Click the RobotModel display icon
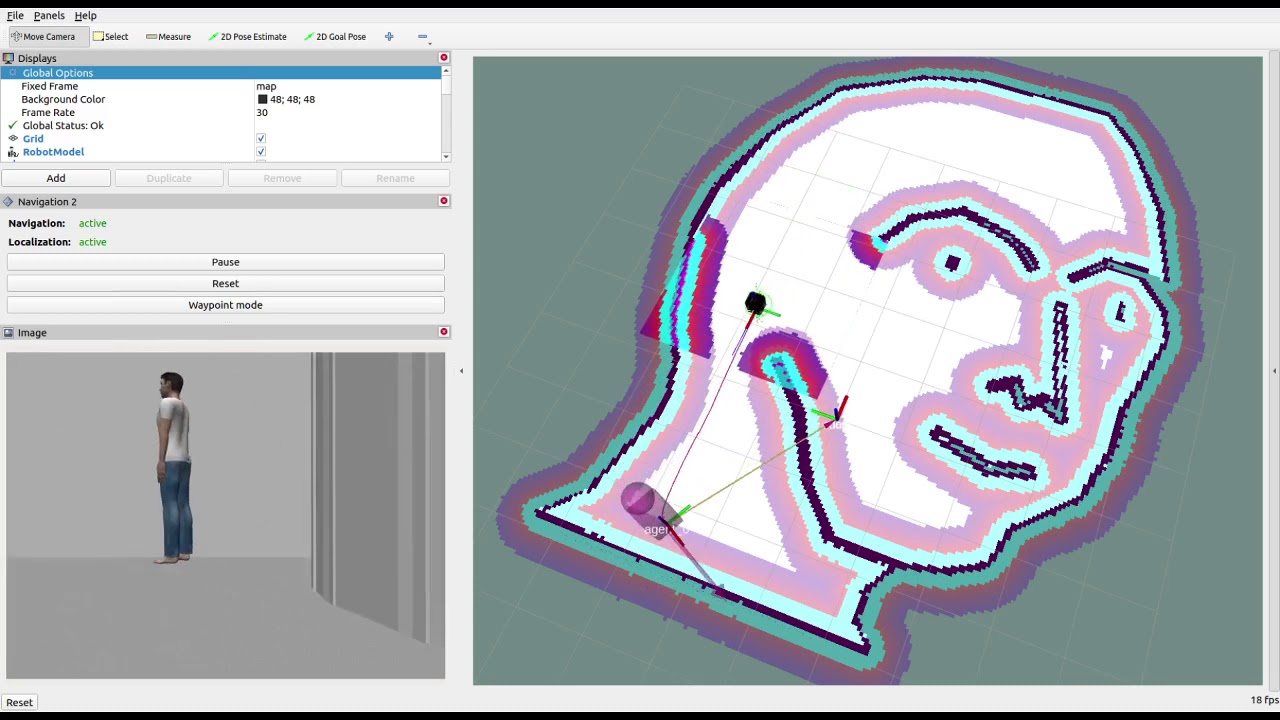The height and width of the screenshot is (720, 1280). pos(13,152)
